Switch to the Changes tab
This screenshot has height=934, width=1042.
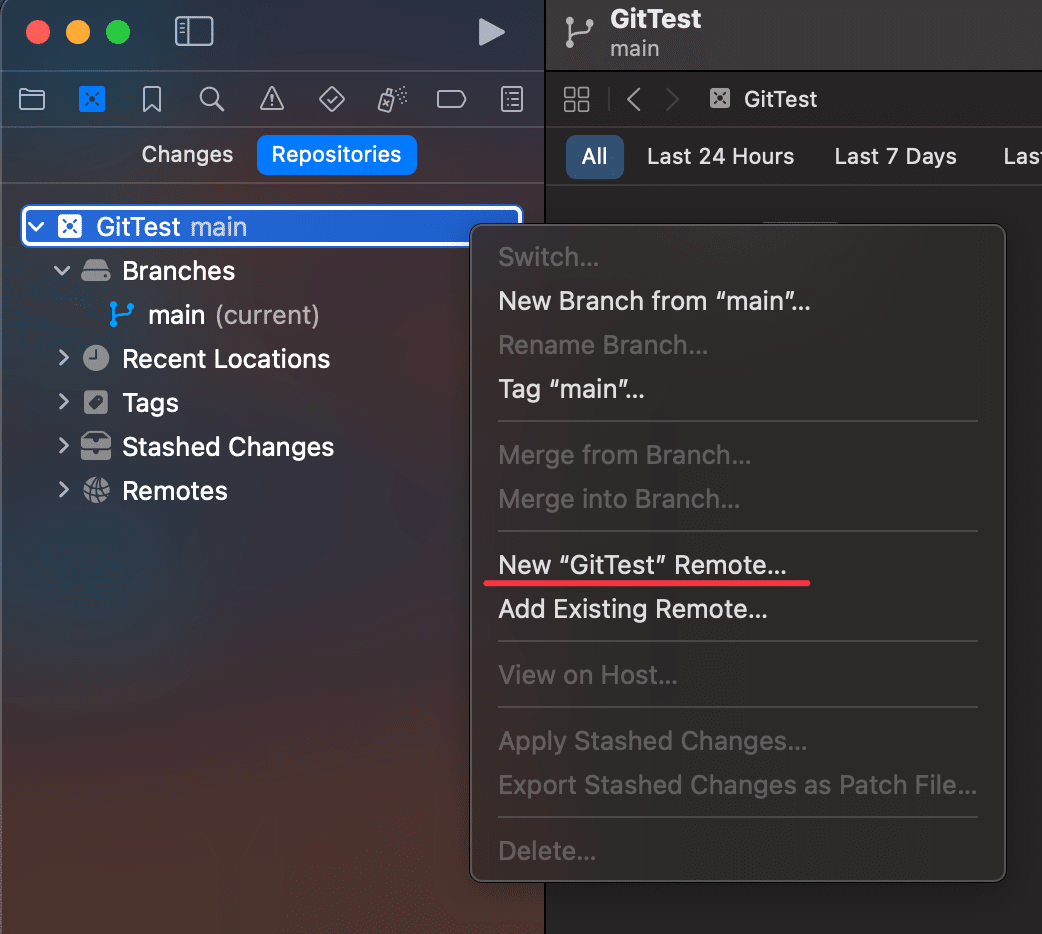coord(186,155)
